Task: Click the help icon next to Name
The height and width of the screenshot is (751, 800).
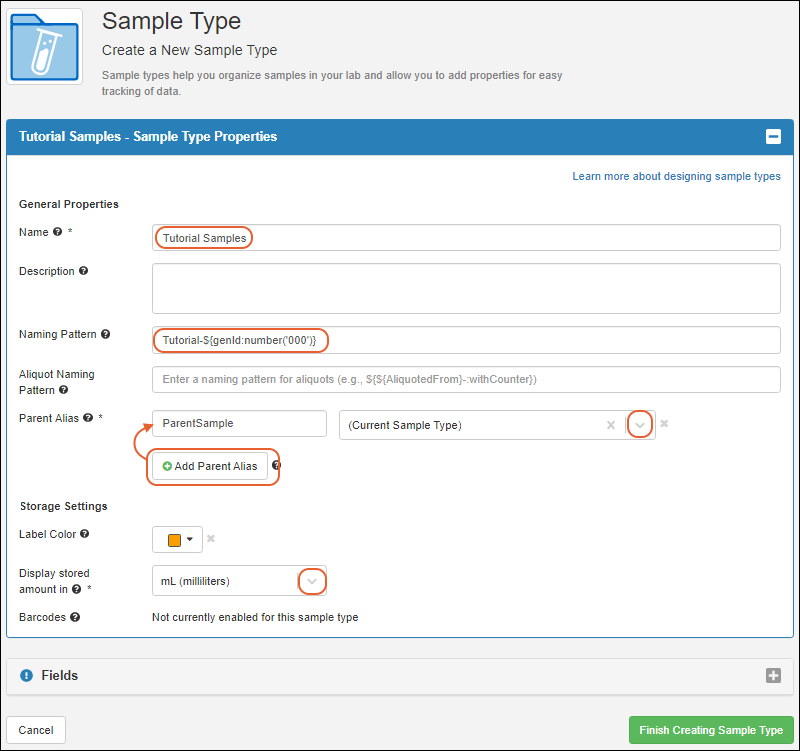Action: 58,232
